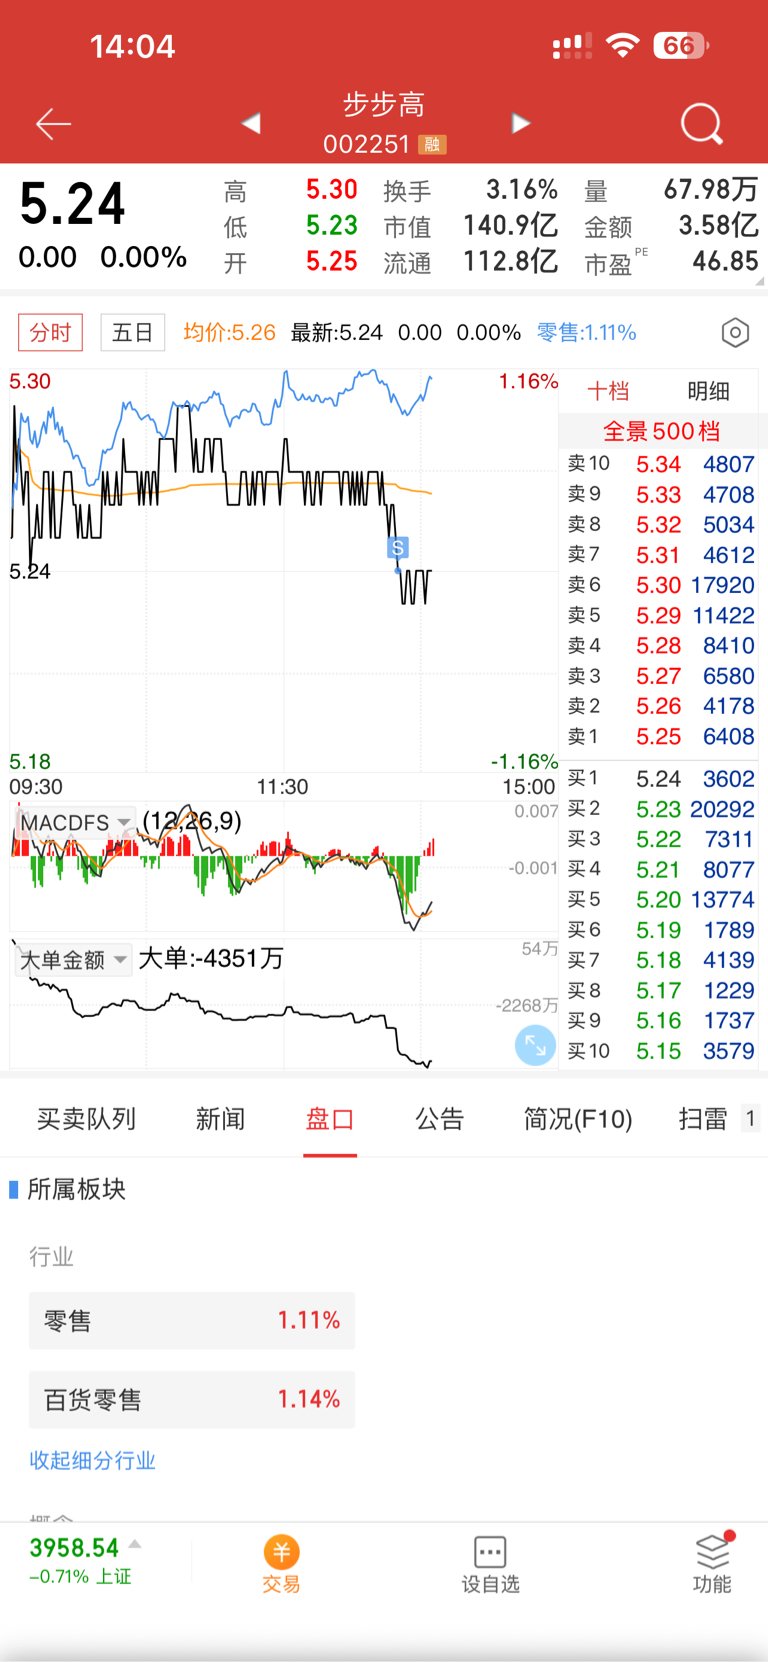This screenshot has width=768, height=1662.
Task: Open 功能 functions icon
Action: [712, 1563]
